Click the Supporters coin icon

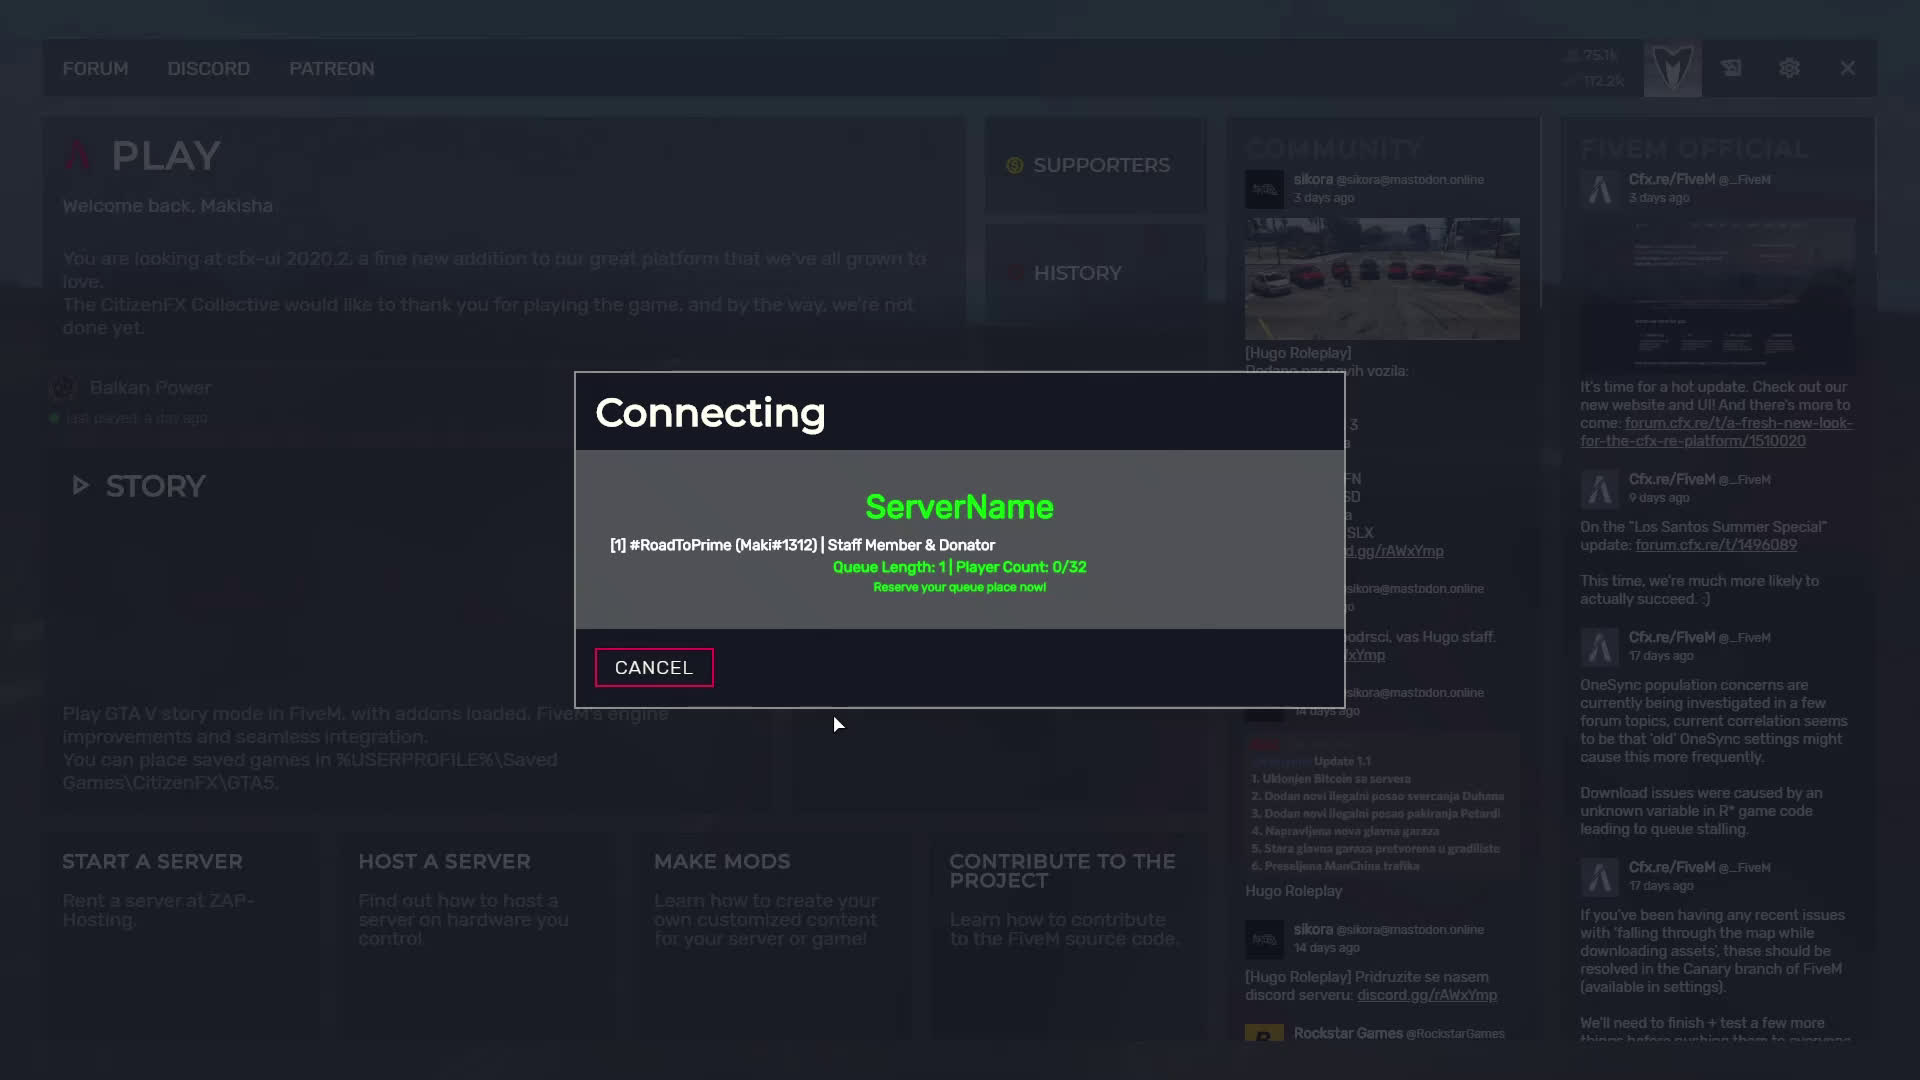(1014, 165)
